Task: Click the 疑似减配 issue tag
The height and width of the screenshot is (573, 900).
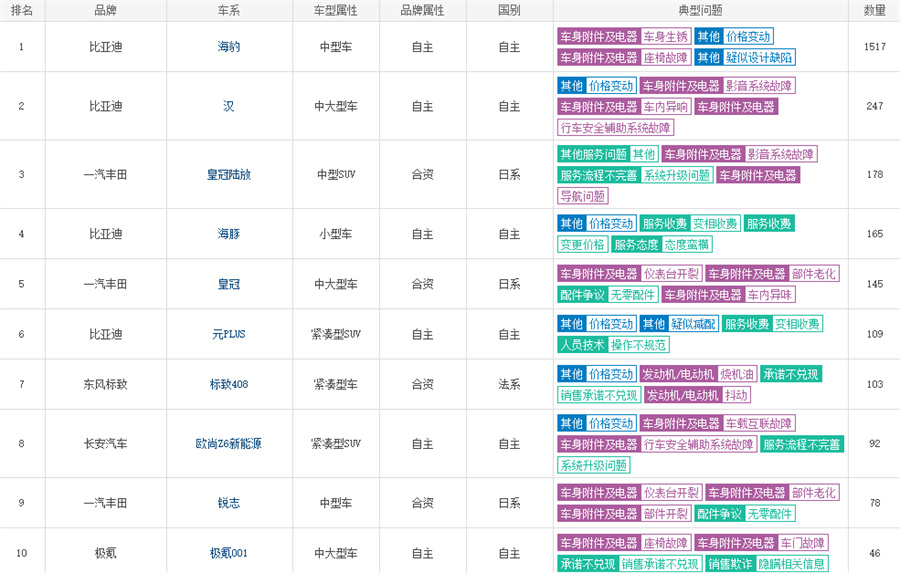Action: tap(693, 324)
